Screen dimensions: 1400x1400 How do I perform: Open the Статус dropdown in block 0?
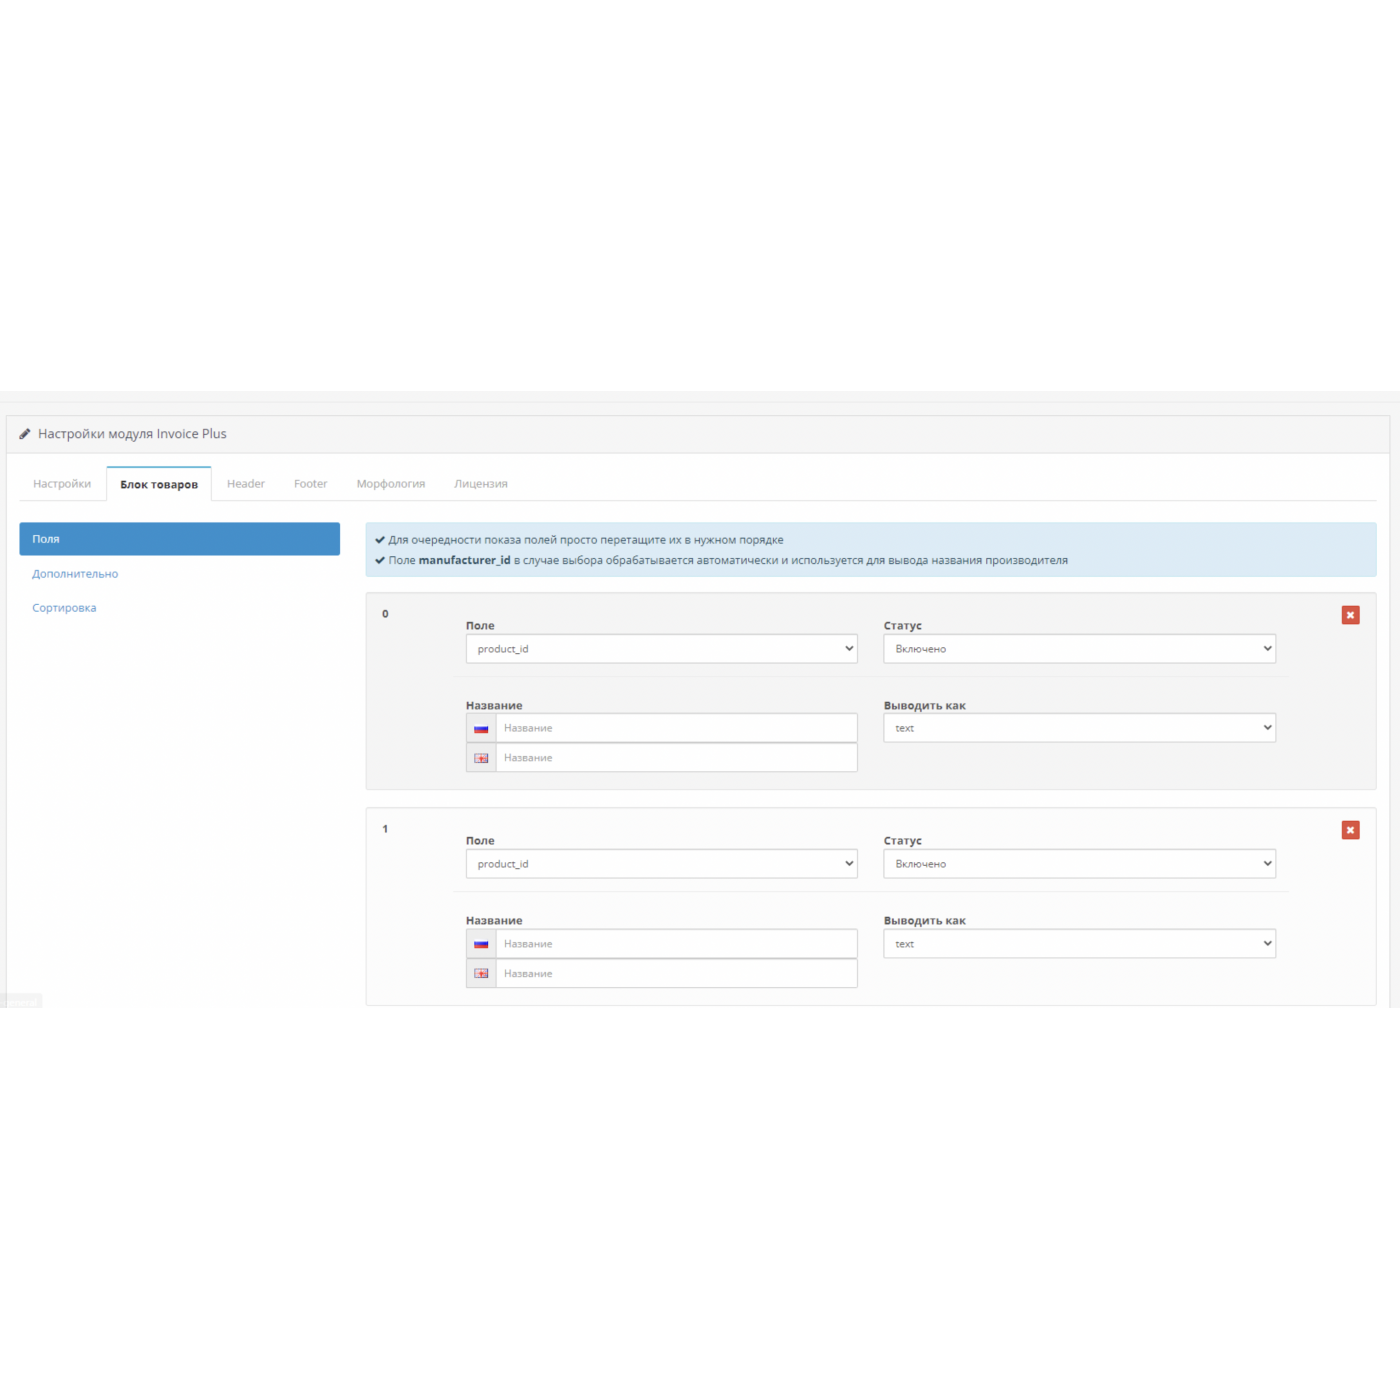pos(1079,649)
